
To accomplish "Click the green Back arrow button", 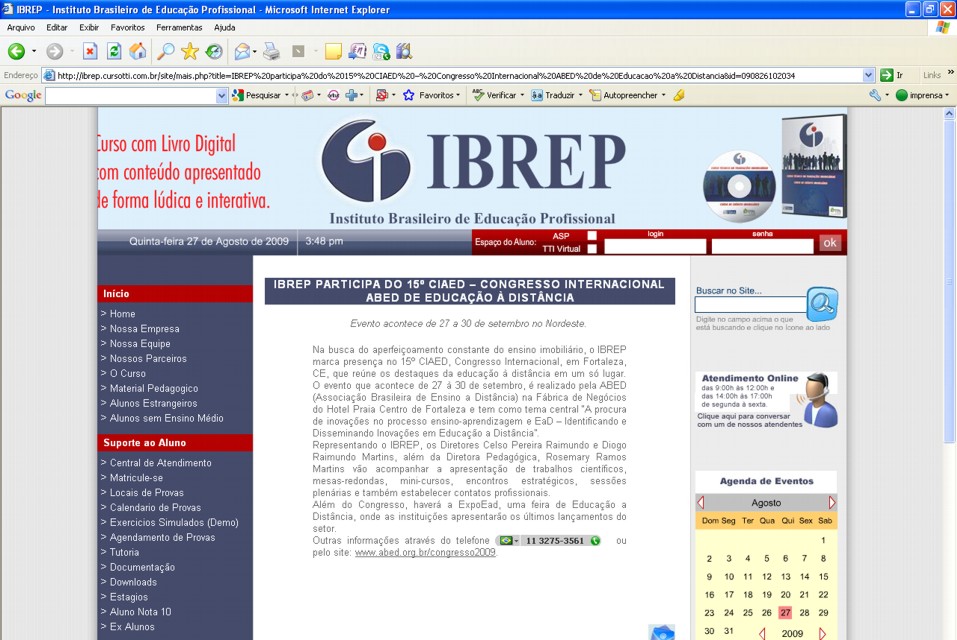I will [16, 52].
